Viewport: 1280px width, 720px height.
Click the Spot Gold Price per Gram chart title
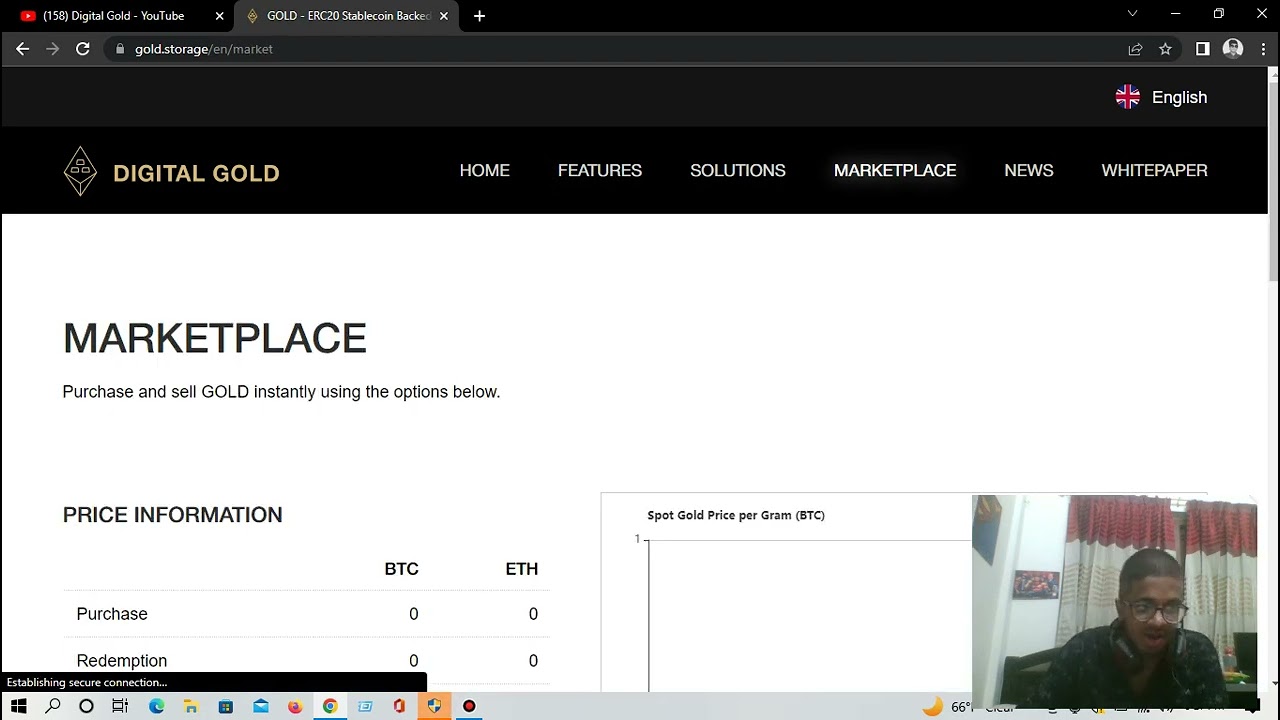coord(736,515)
